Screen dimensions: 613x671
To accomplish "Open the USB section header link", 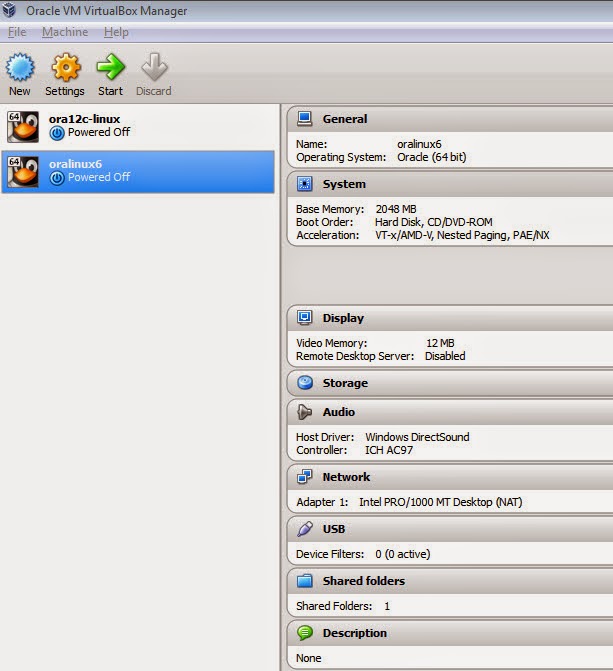I will [333, 529].
